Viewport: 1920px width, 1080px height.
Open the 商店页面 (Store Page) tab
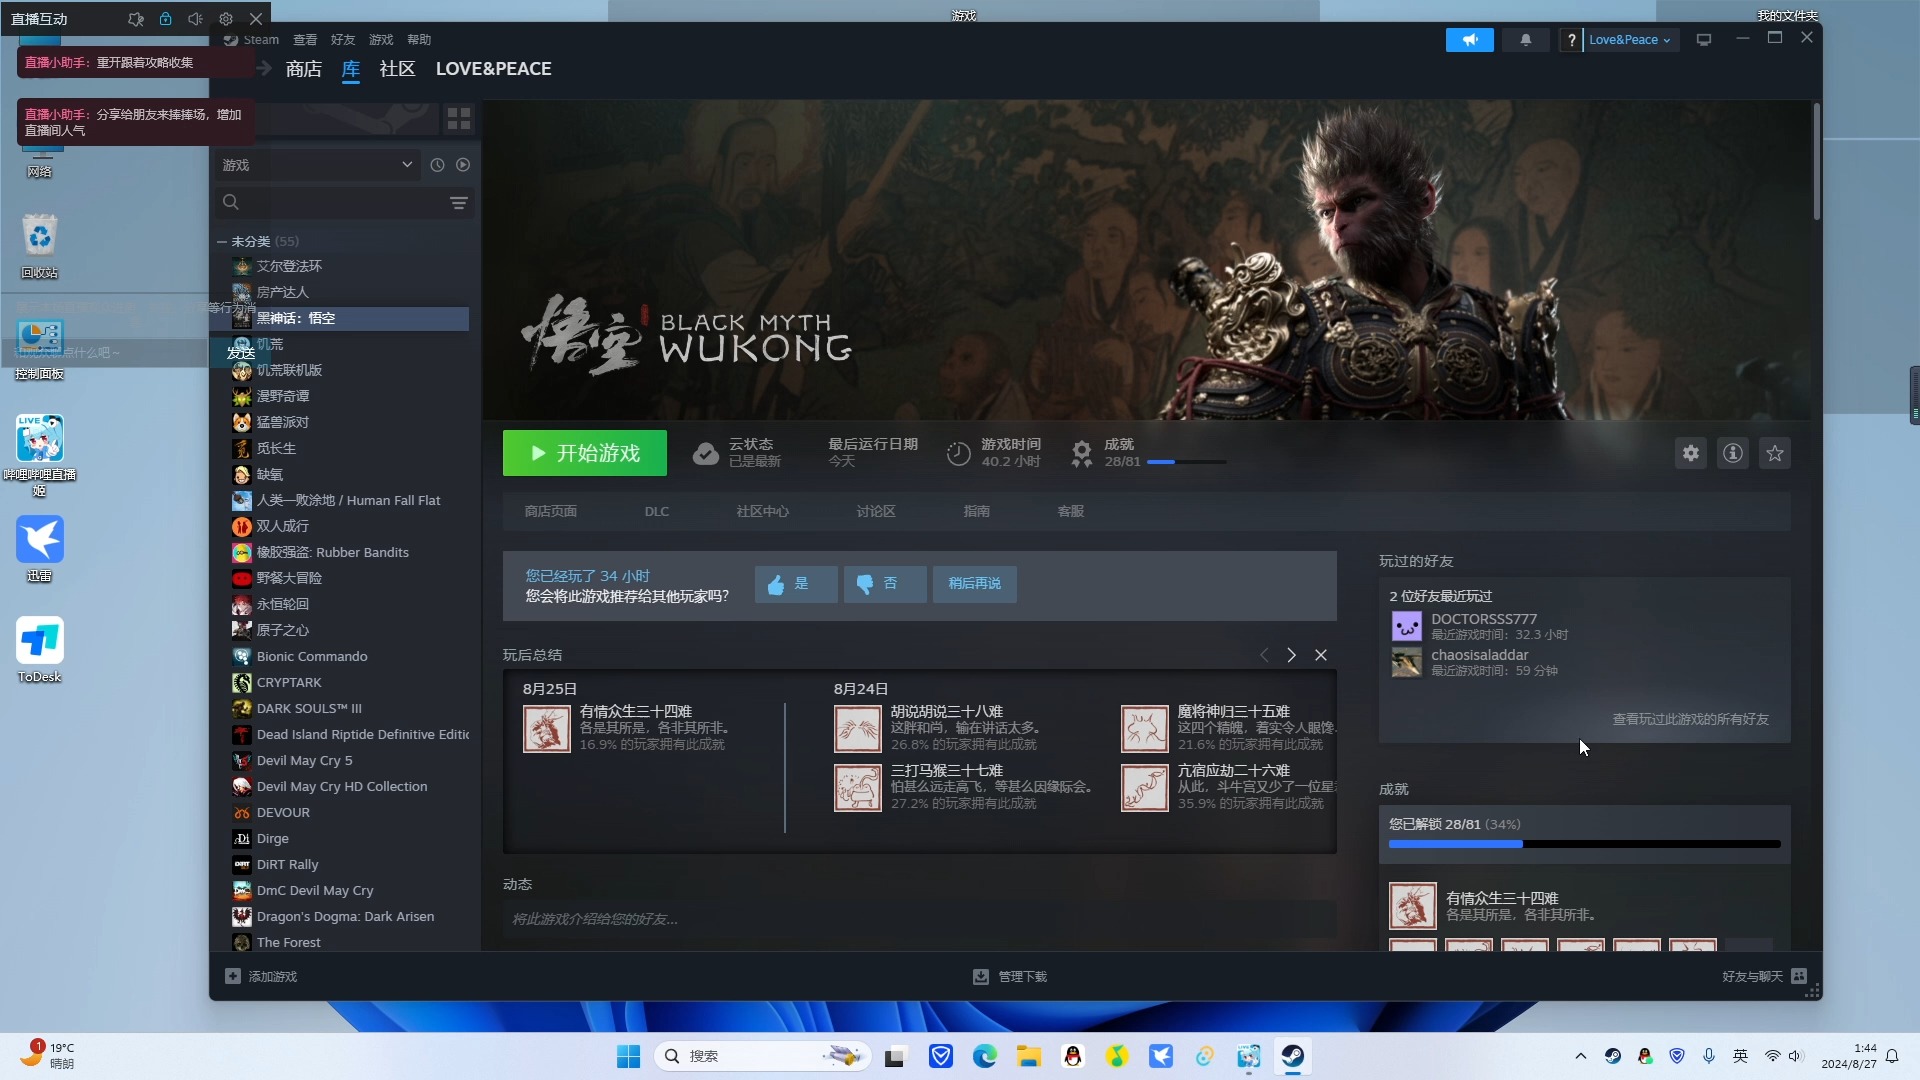pos(549,510)
